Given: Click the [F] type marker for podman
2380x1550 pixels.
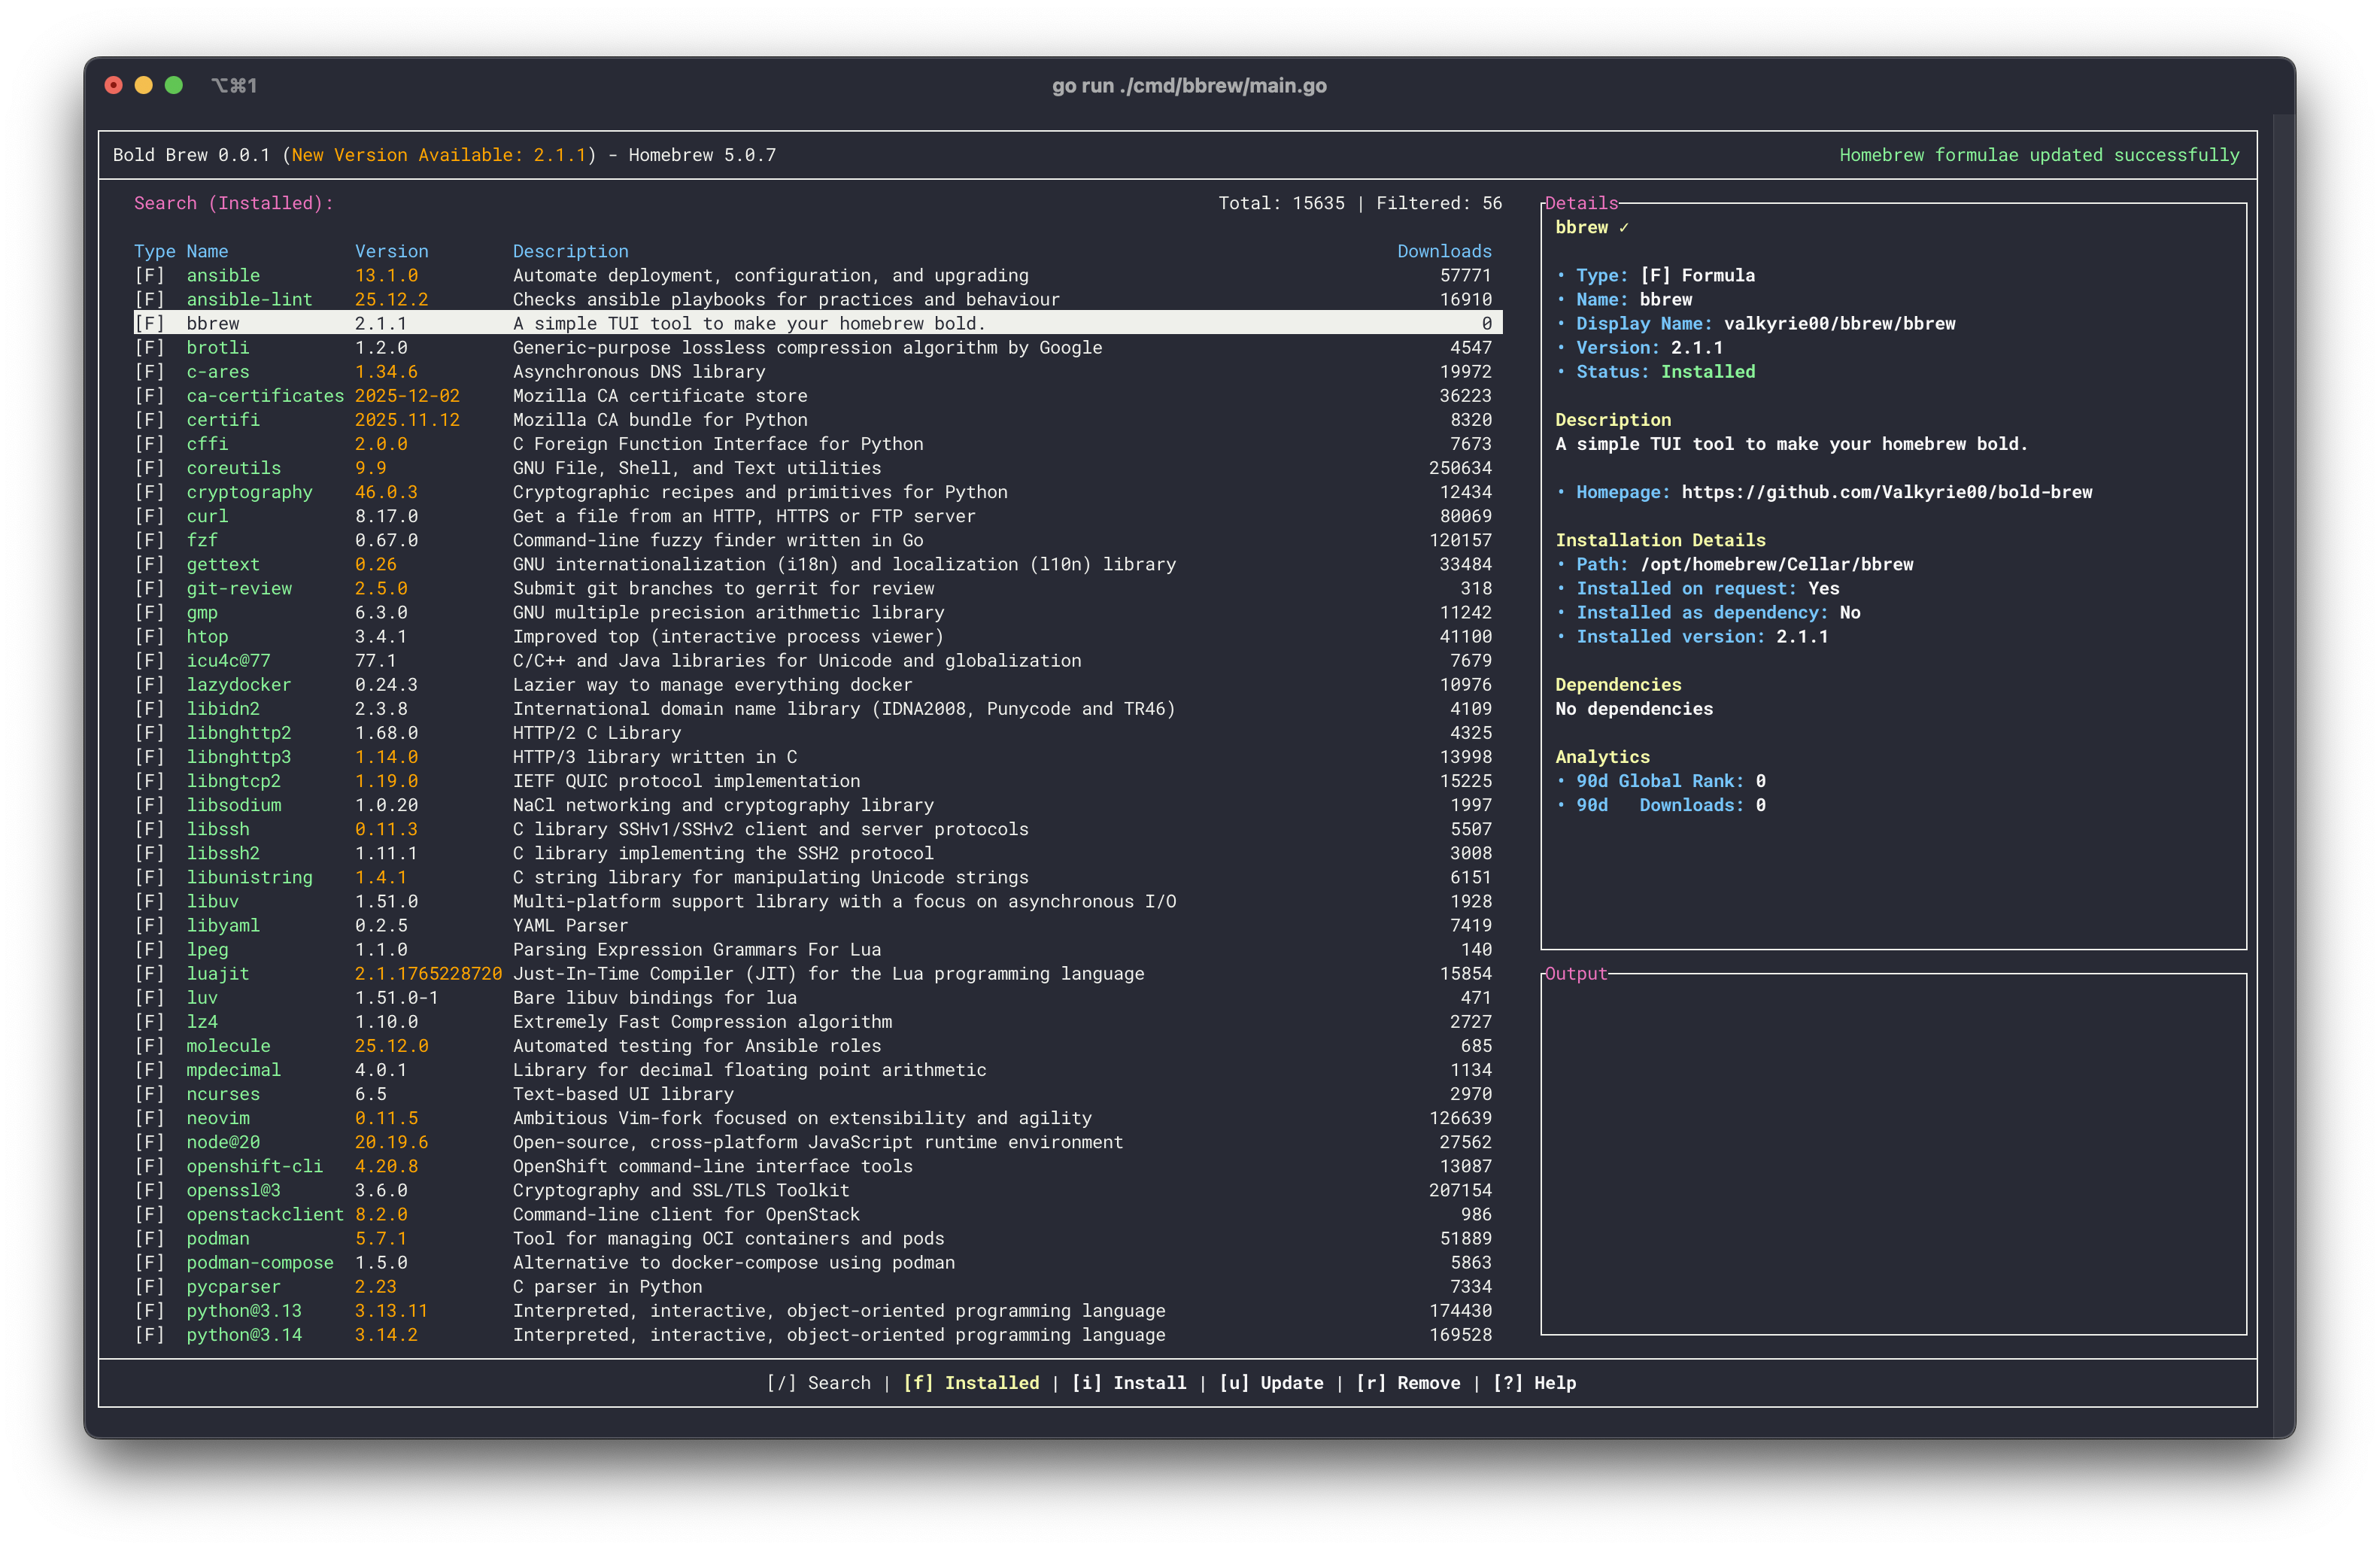Looking at the screenshot, I should (x=149, y=1238).
